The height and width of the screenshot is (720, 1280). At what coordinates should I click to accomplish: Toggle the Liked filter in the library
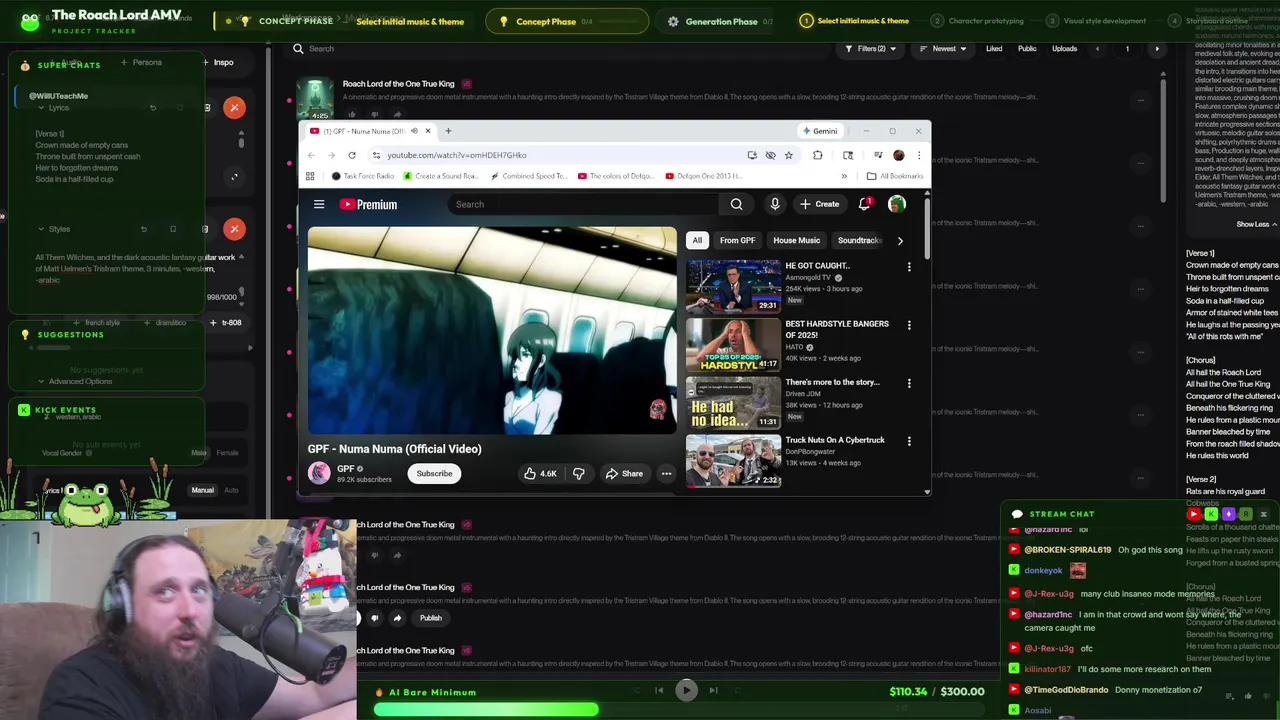pos(994,48)
